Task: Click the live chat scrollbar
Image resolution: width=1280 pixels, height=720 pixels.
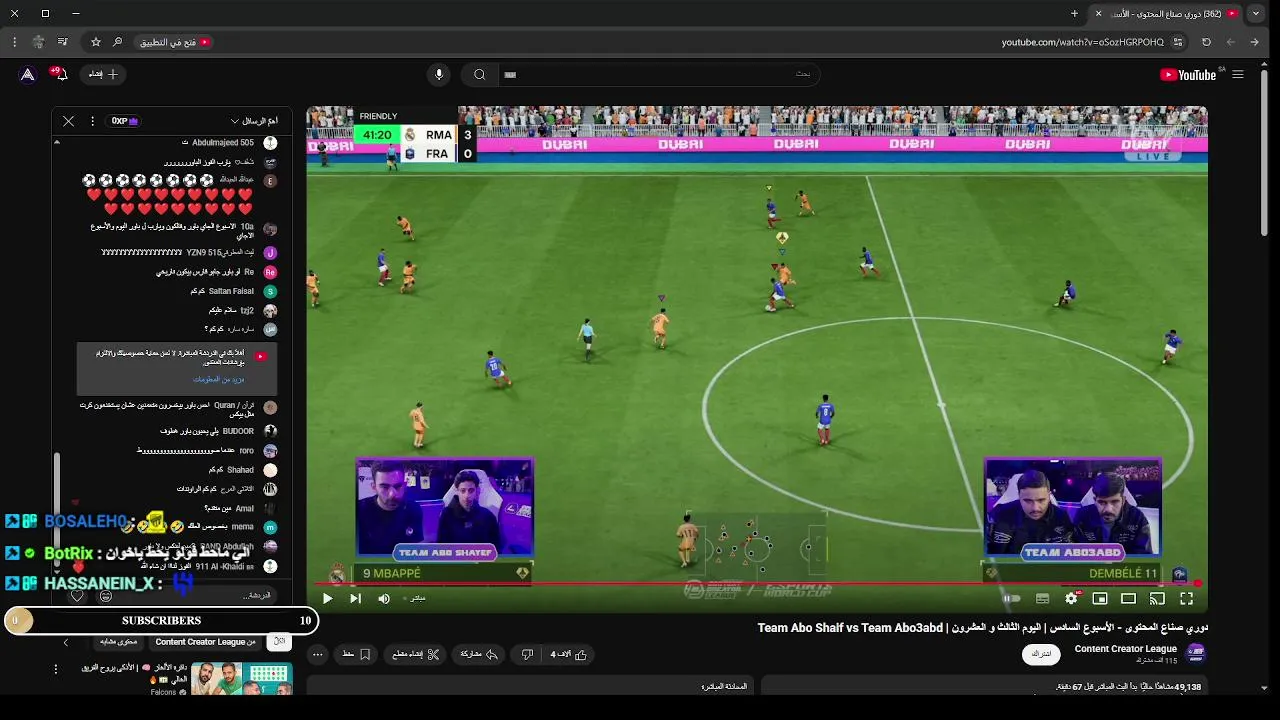Action: 57,510
